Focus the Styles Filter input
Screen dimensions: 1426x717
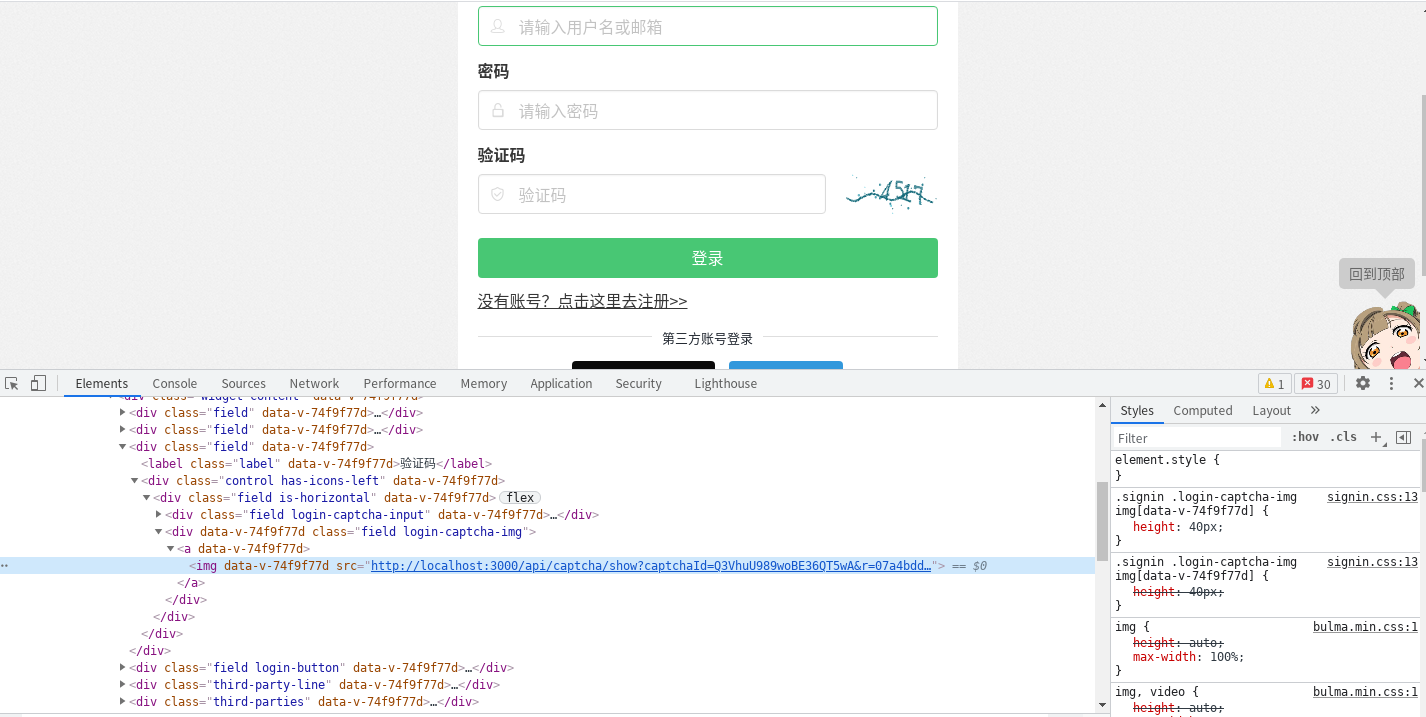(x=1197, y=438)
